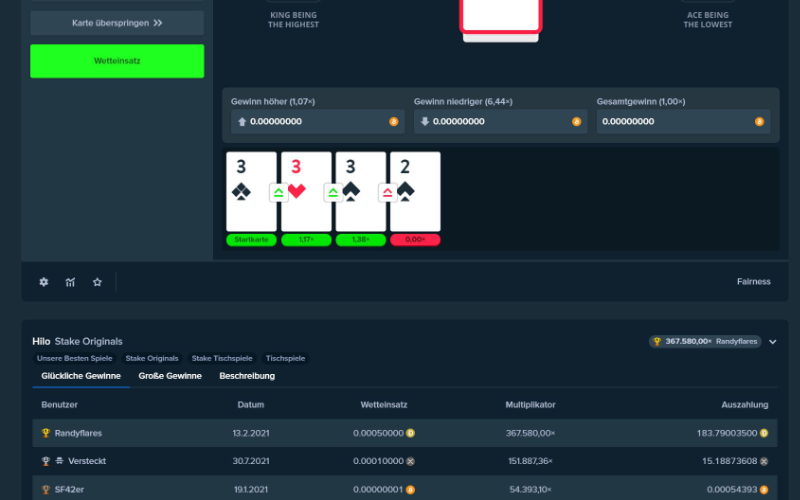The image size is (800, 500).
Task: Click the down arrow icon in Gewinn niedriger field
Action: [424, 121]
